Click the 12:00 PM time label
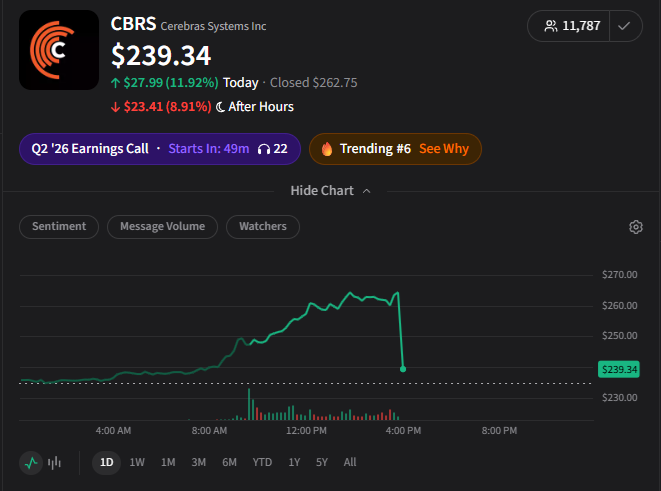Viewport: 661px width, 491px height. point(306,431)
